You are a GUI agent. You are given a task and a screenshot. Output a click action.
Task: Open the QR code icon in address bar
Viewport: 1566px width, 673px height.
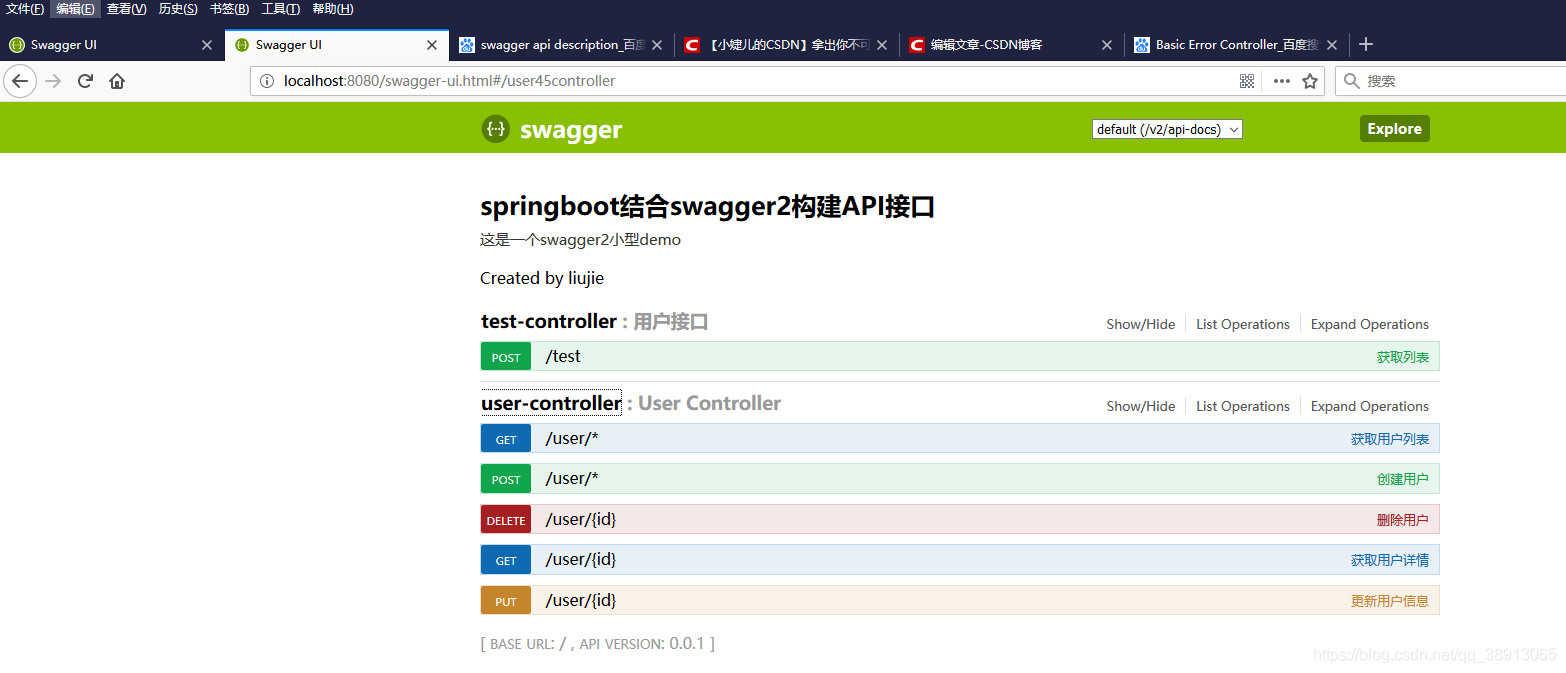[x=1247, y=81]
